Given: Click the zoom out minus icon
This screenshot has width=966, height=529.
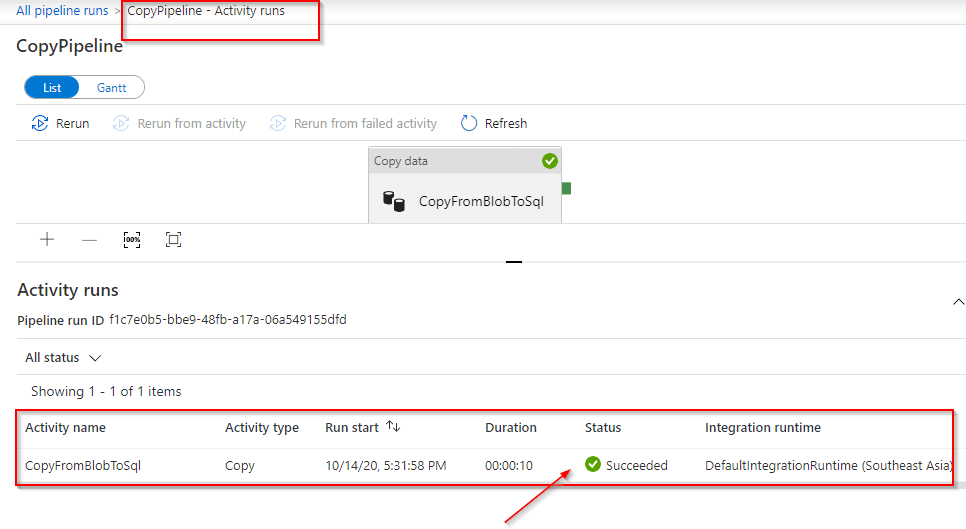Looking at the screenshot, I should [89, 240].
